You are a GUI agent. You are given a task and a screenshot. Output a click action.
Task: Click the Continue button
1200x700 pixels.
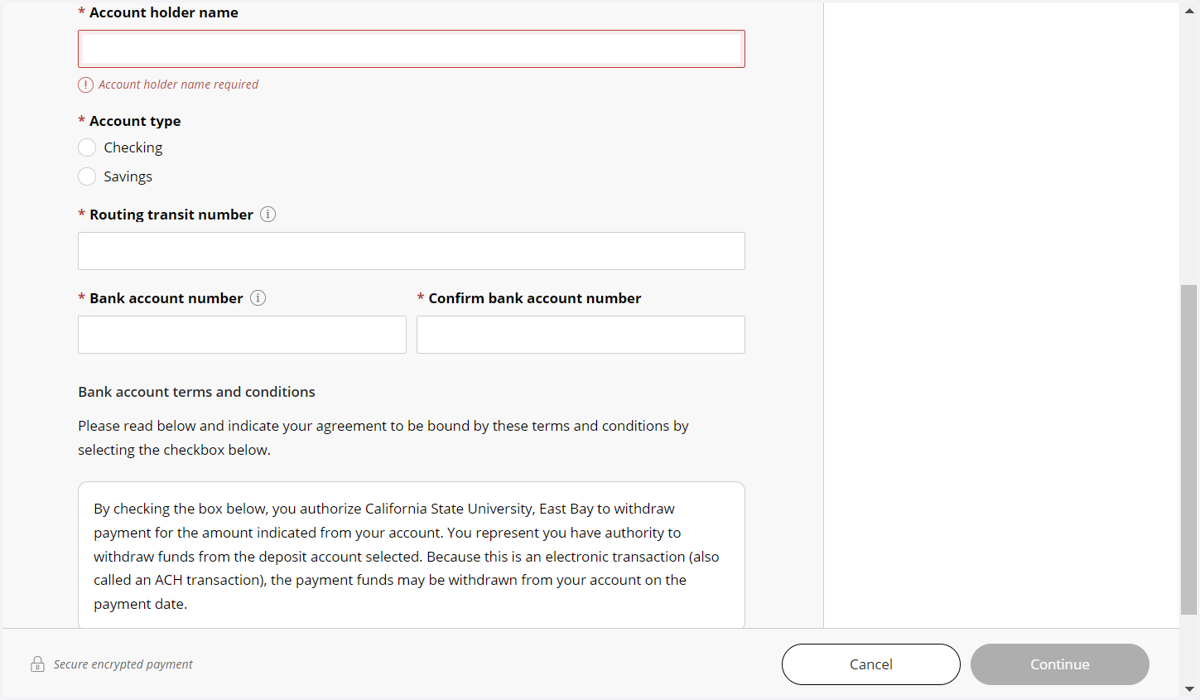(x=1060, y=664)
